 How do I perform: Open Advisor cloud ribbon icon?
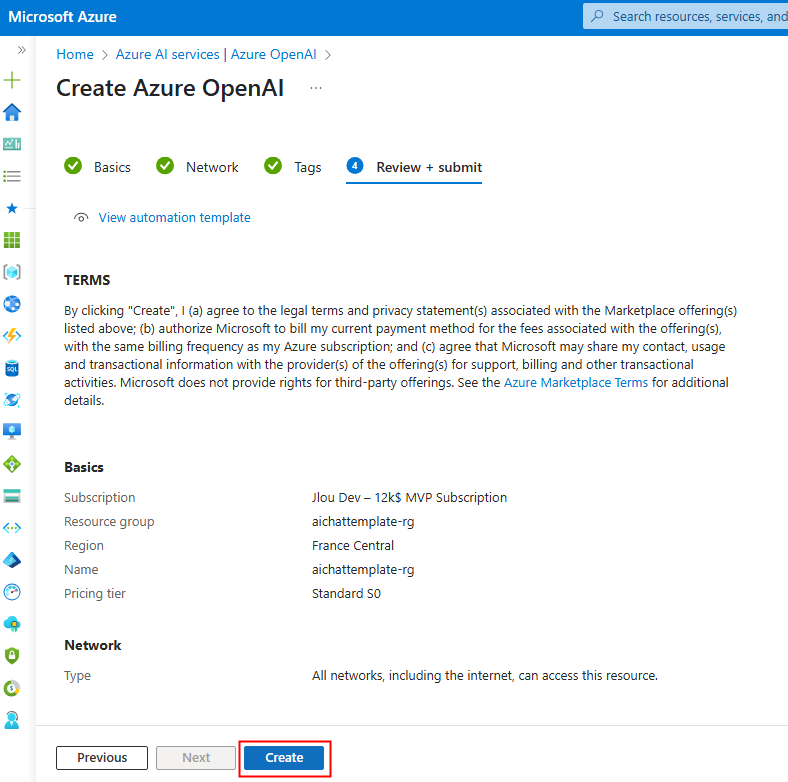(x=12, y=624)
